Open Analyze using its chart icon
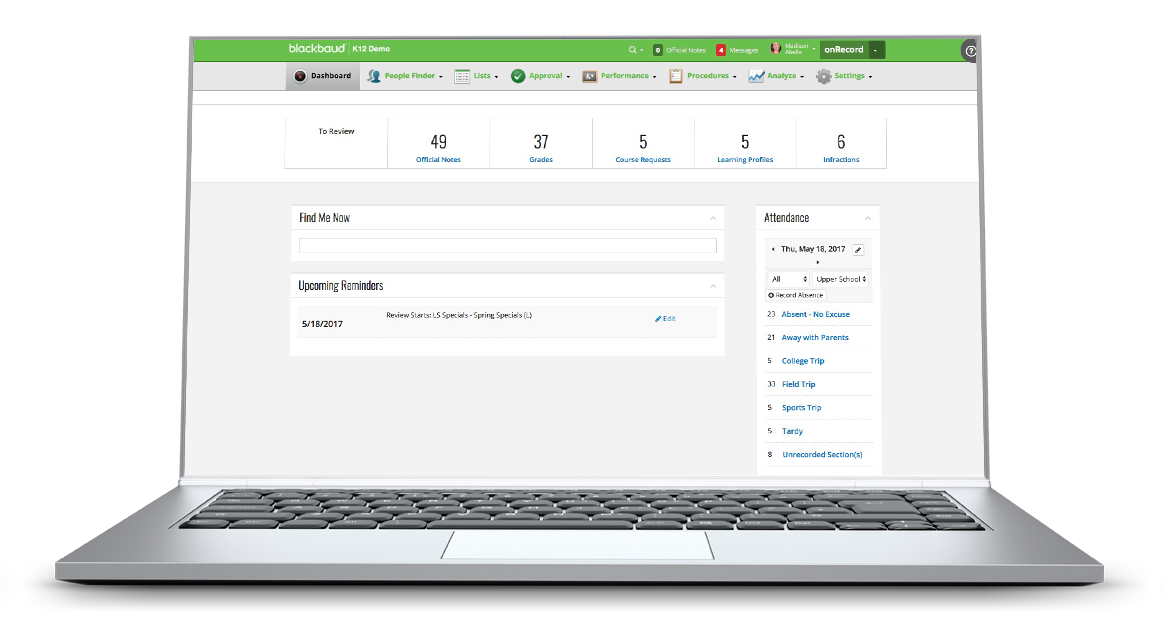1164x638 pixels. [x=756, y=75]
